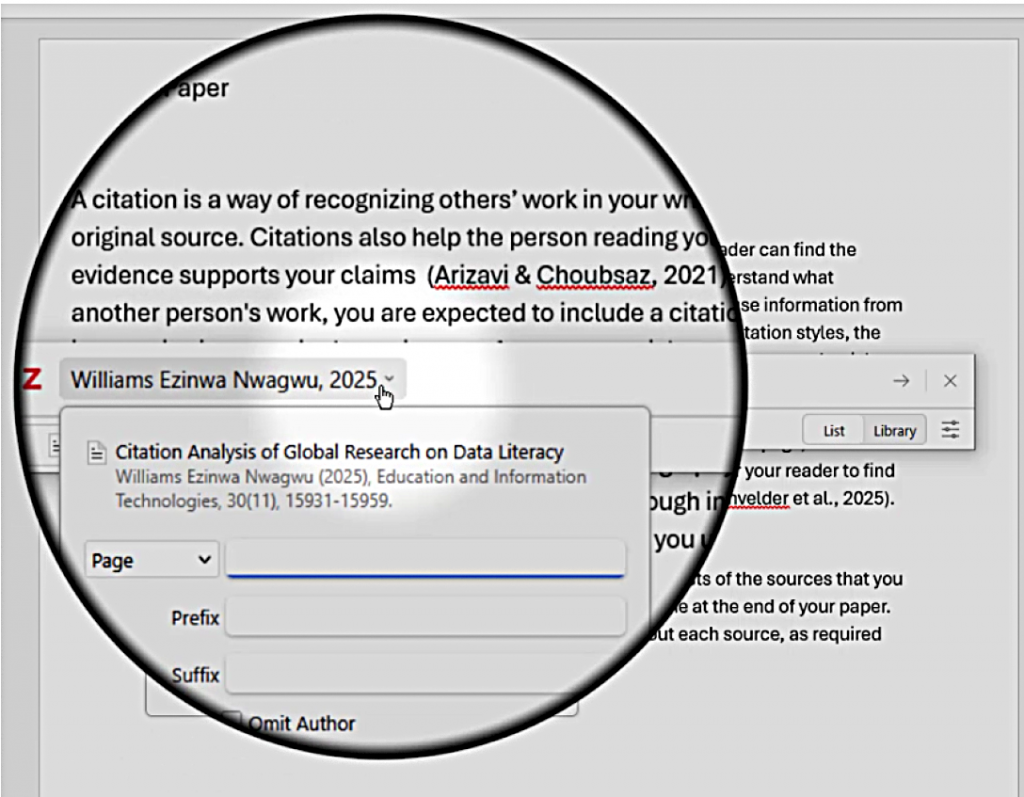Focus the page number input field
The image size is (1024, 797).
tap(425, 558)
